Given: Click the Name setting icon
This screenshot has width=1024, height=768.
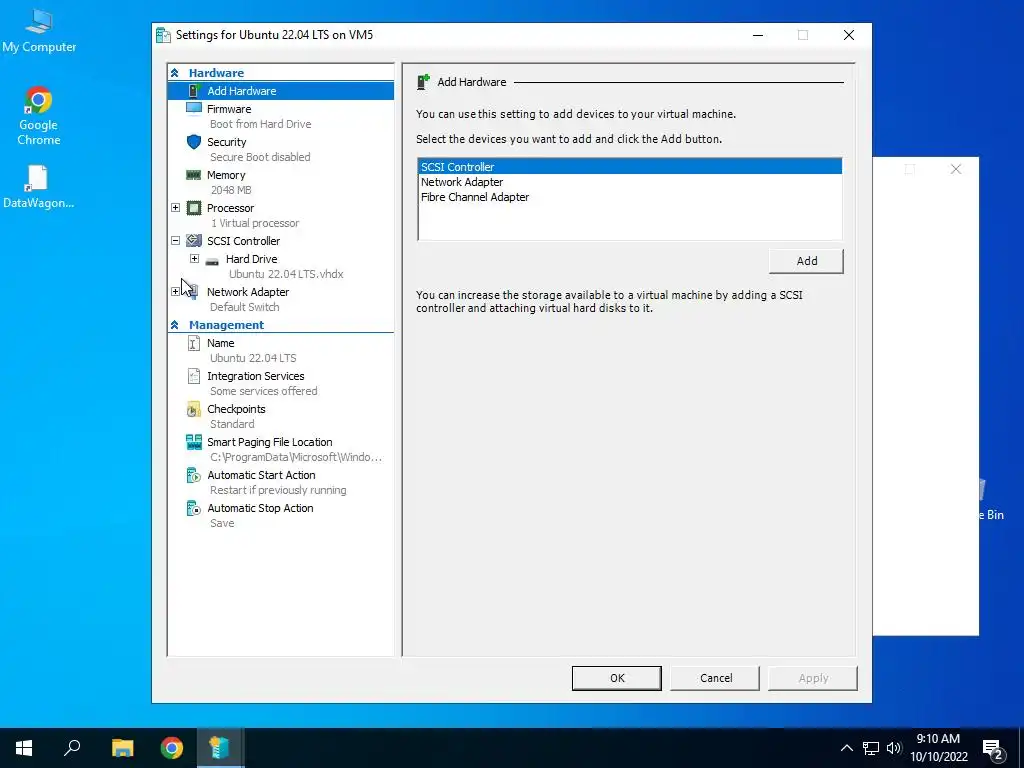Looking at the screenshot, I should click(x=194, y=343).
